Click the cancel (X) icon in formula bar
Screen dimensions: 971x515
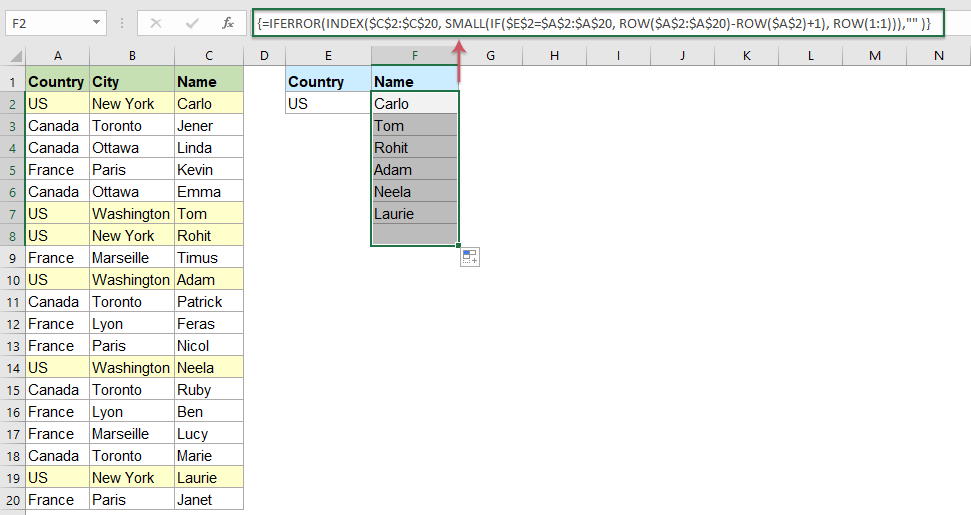click(x=156, y=24)
